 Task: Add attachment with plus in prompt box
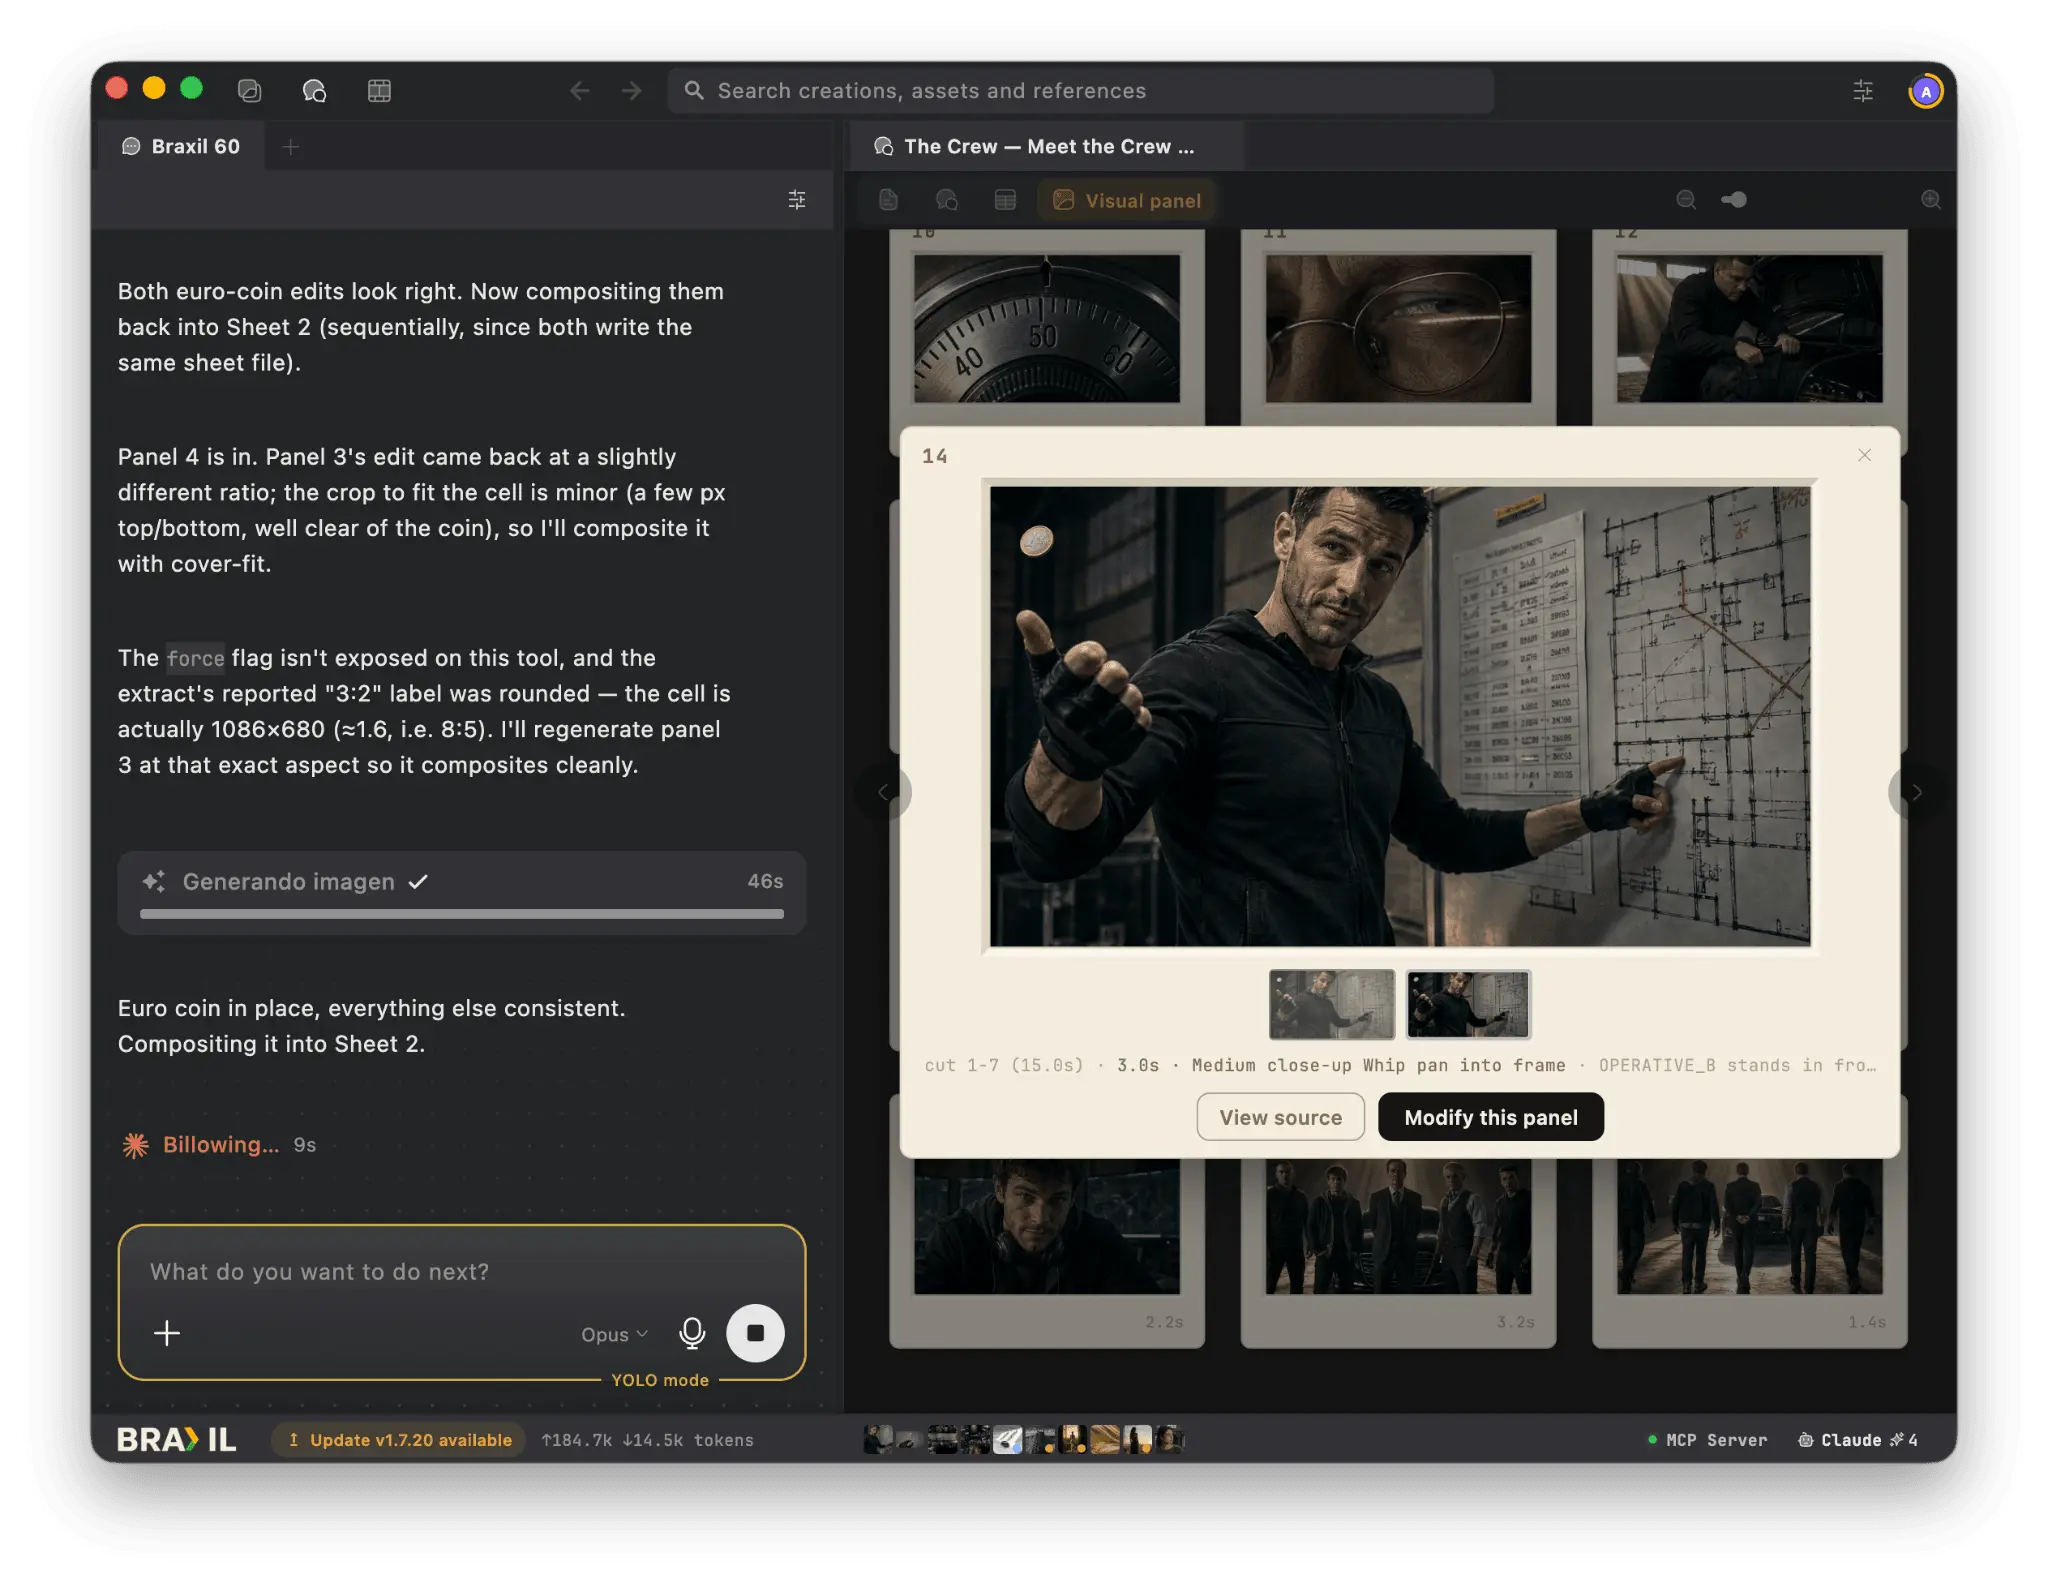pos(167,1333)
